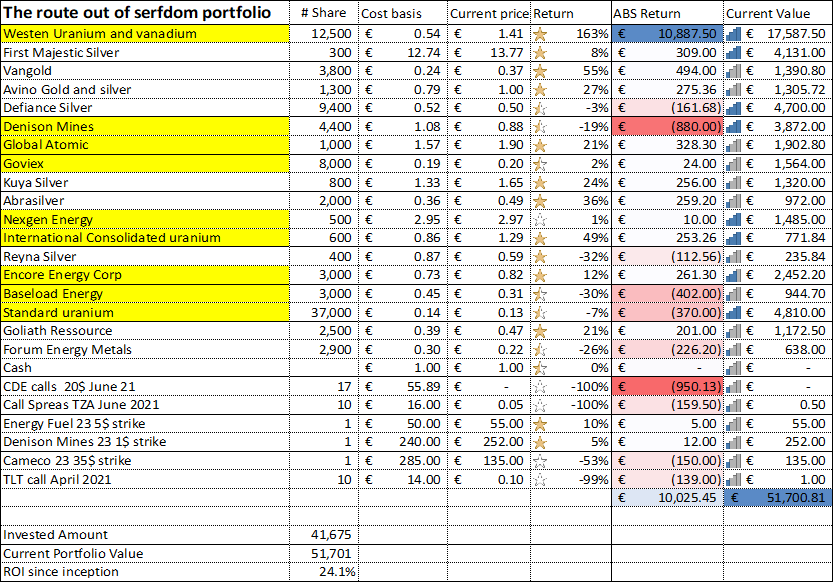Click the star icon in the First Majestic Silver row
Screen dimensions: 834x583
point(540,53)
